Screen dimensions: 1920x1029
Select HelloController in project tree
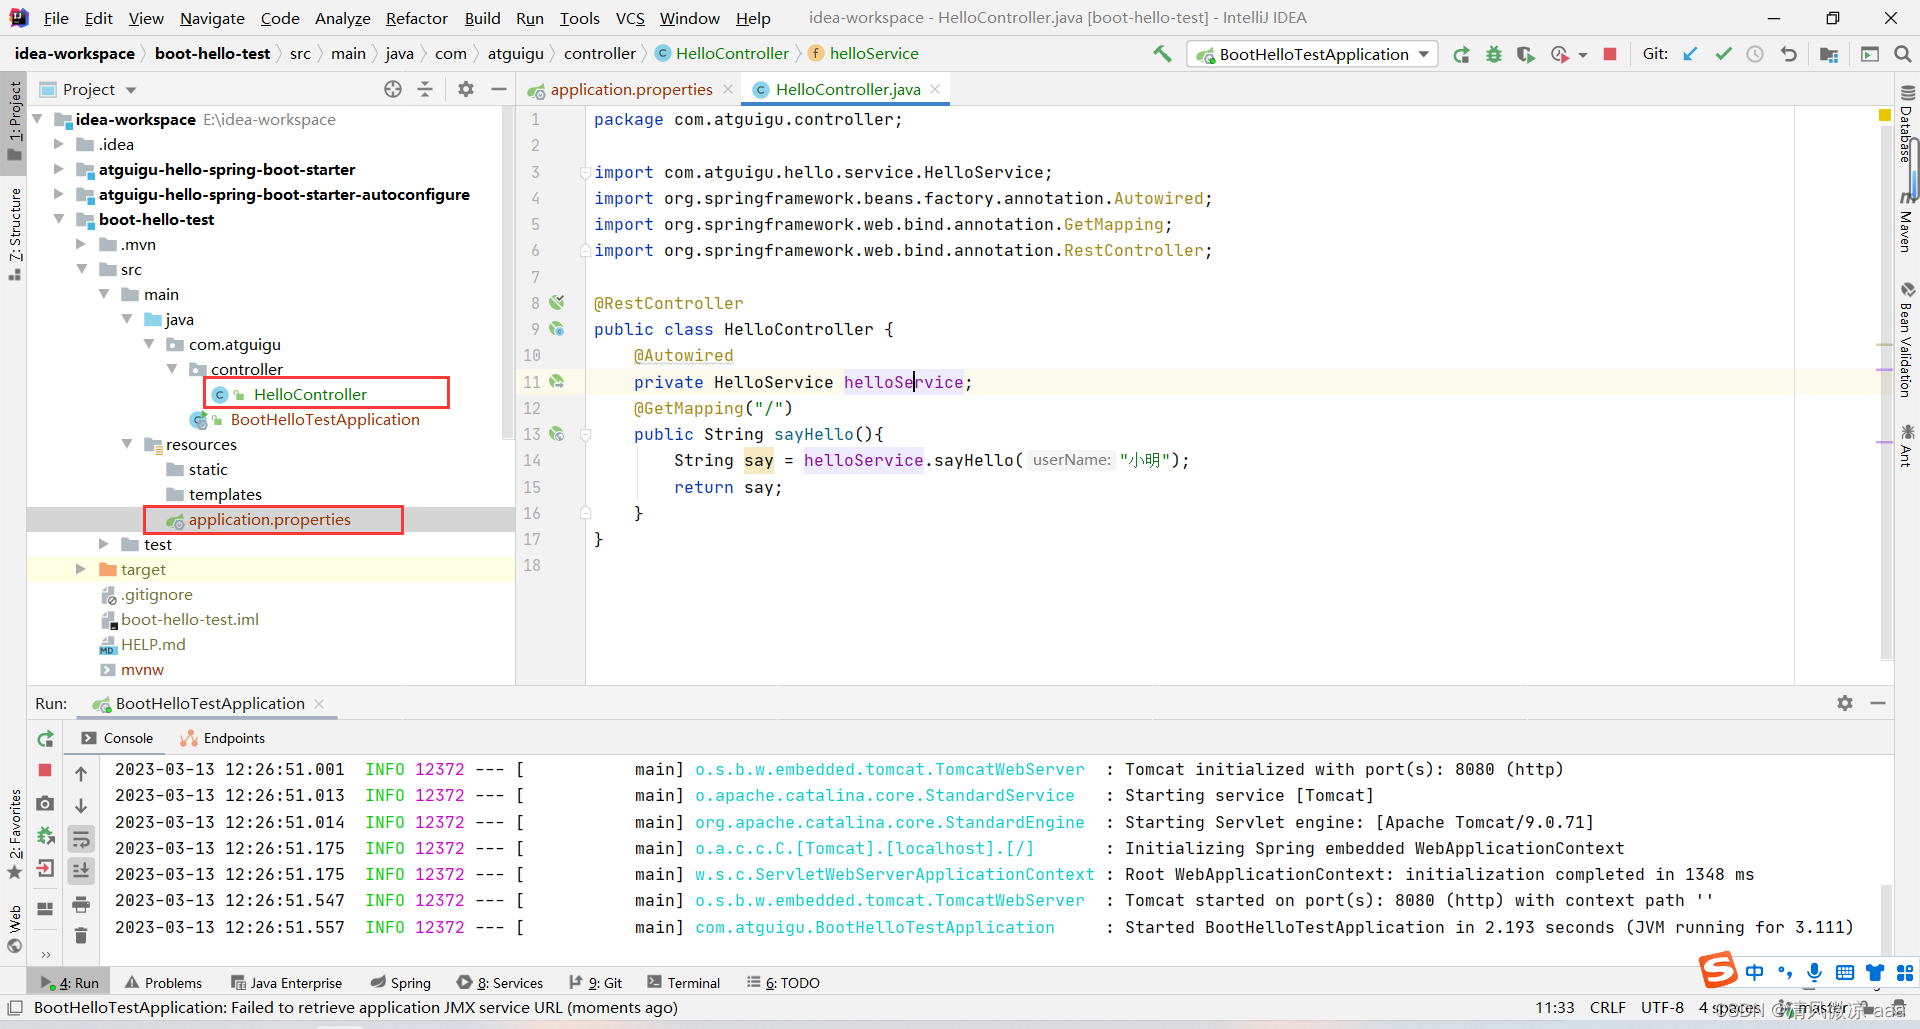[310, 394]
